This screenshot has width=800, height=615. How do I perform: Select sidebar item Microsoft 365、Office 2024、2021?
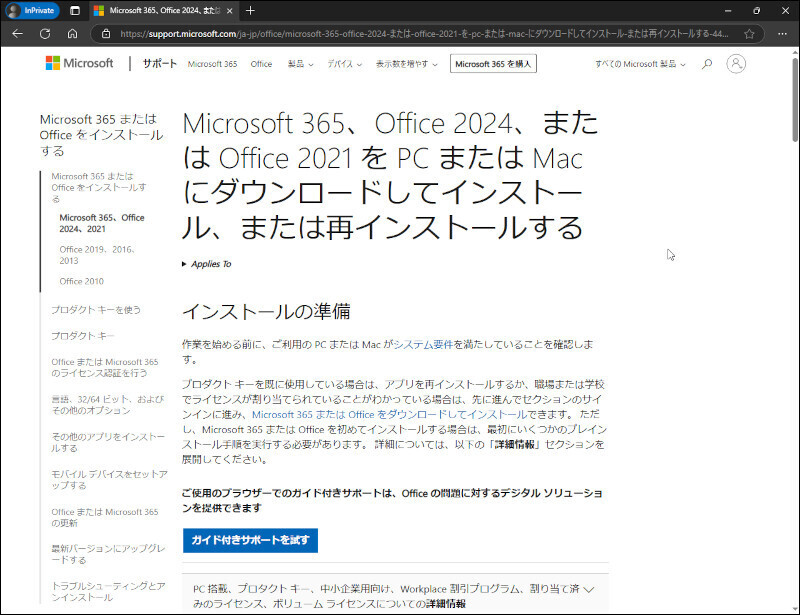[102, 223]
